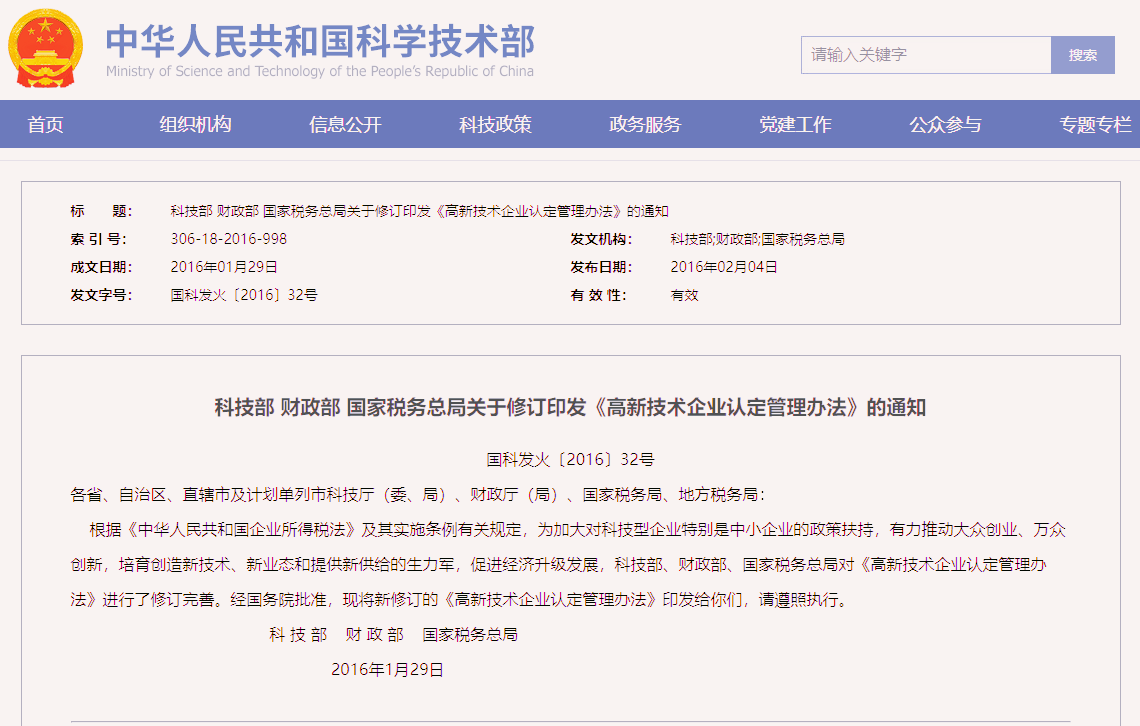Open the 组织机构 navigation menu
This screenshot has height=726, width=1140.
point(196,124)
